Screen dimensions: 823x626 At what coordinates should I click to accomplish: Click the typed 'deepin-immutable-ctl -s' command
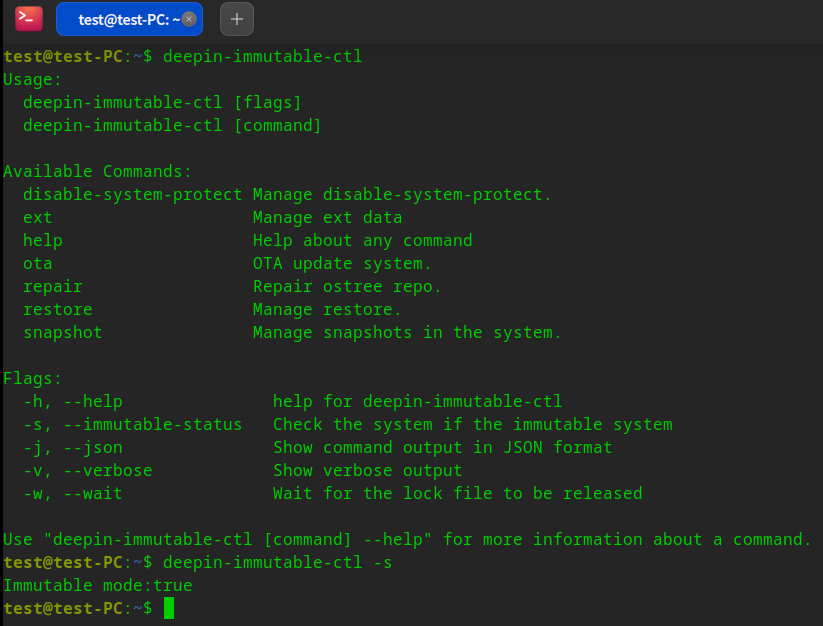click(x=277, y=562)
